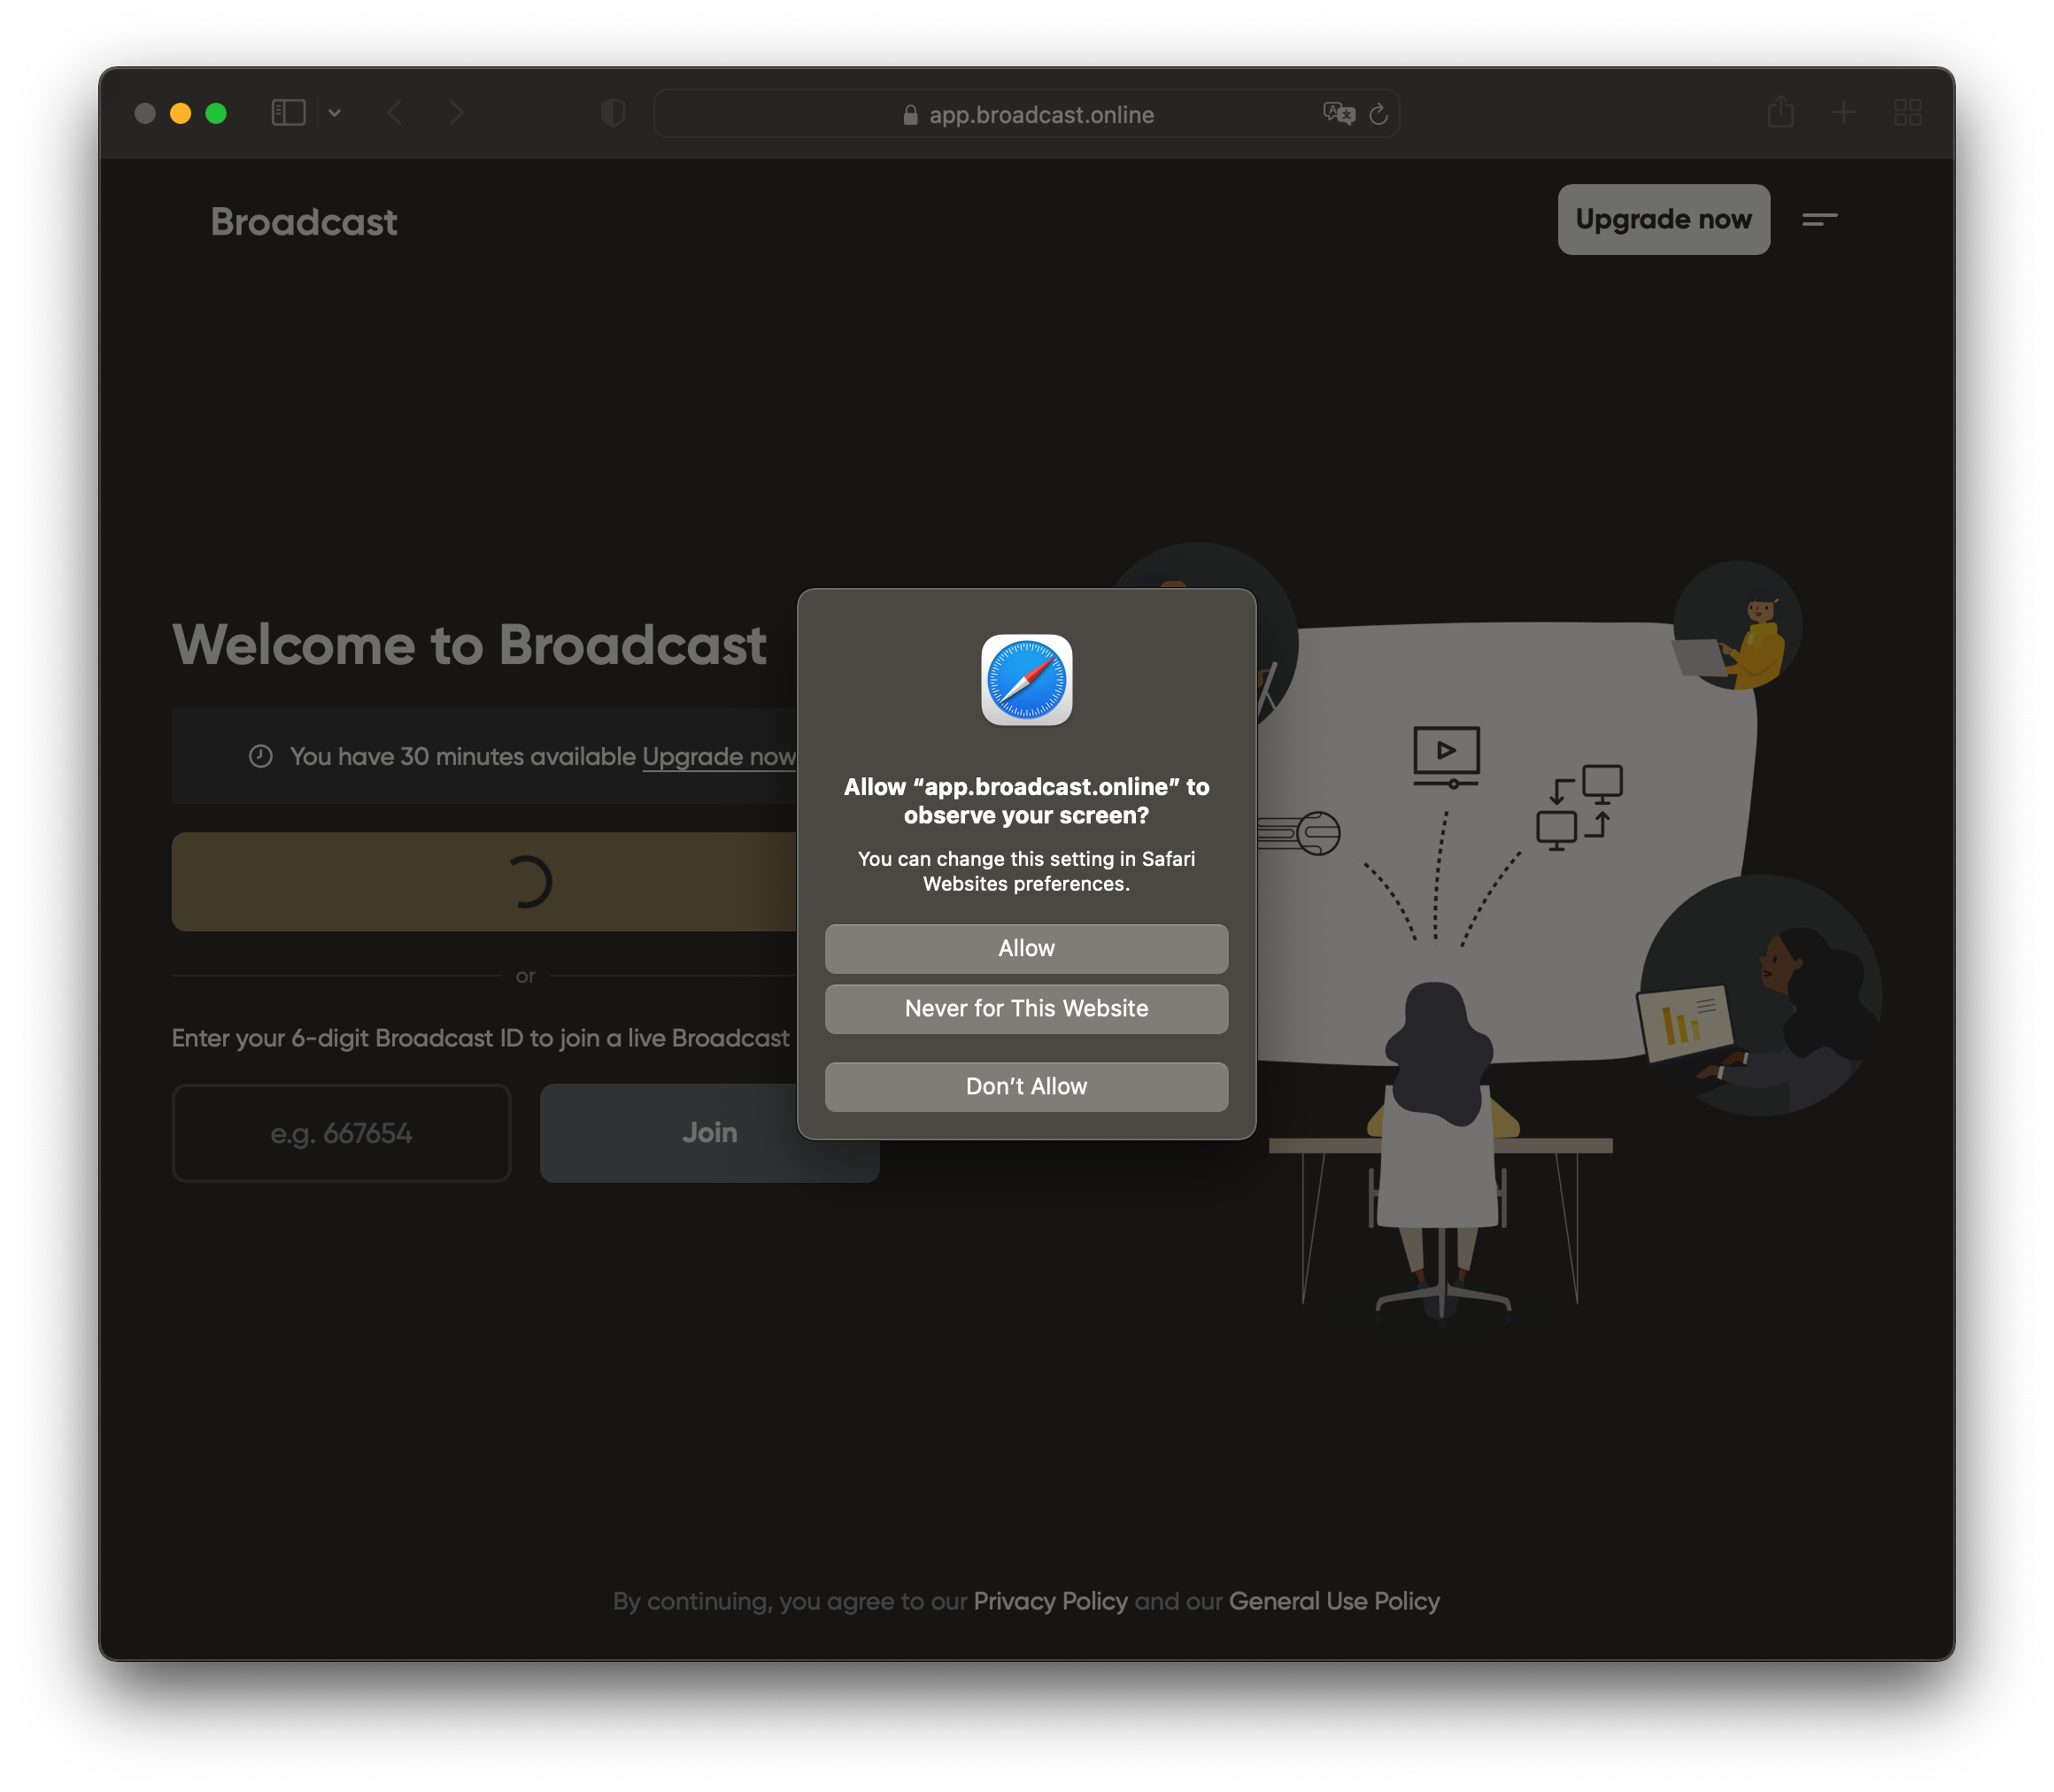The image size is (2054, 1792).
Task: Click the Join button
Action: point(709,1133)
